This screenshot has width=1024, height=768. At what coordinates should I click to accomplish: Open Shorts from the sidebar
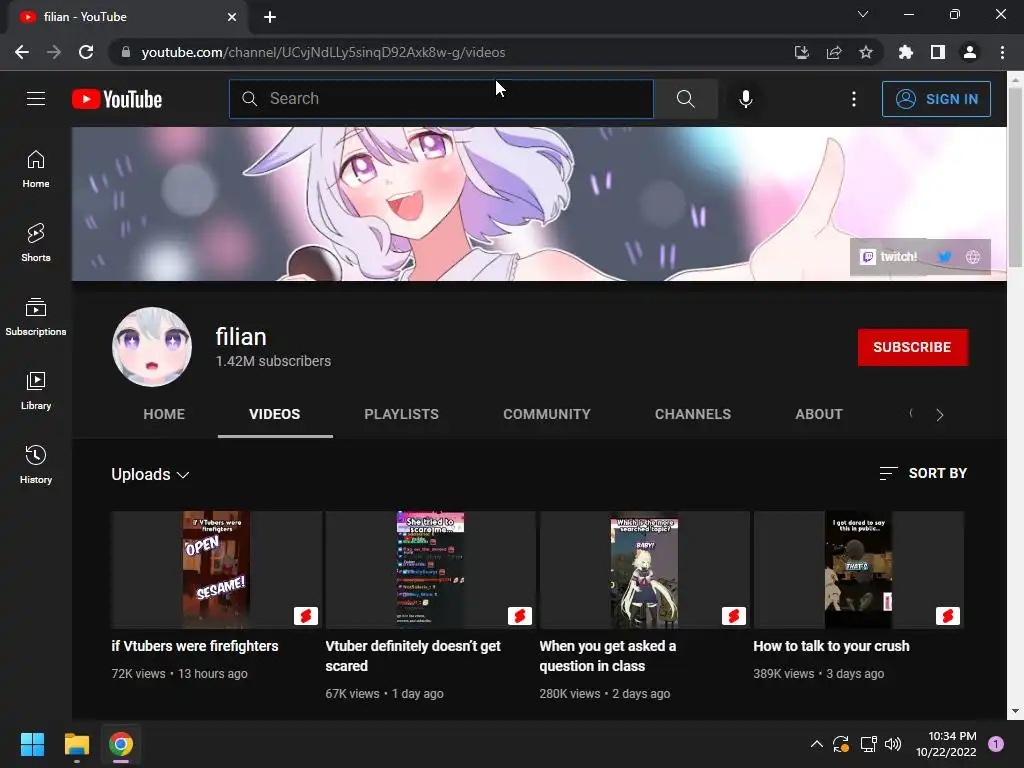(36, 243)
